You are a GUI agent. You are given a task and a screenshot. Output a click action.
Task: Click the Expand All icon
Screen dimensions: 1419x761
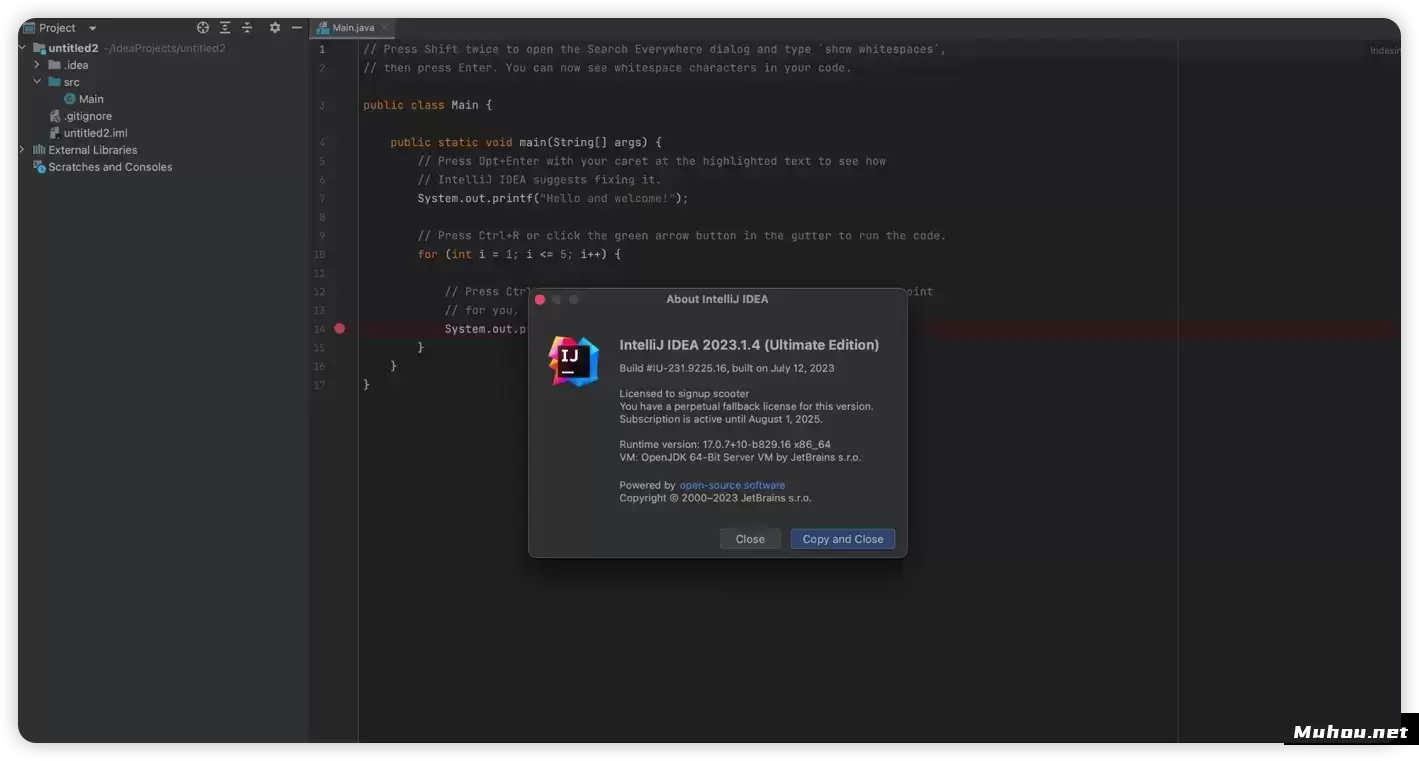click(x=225, y=28)
